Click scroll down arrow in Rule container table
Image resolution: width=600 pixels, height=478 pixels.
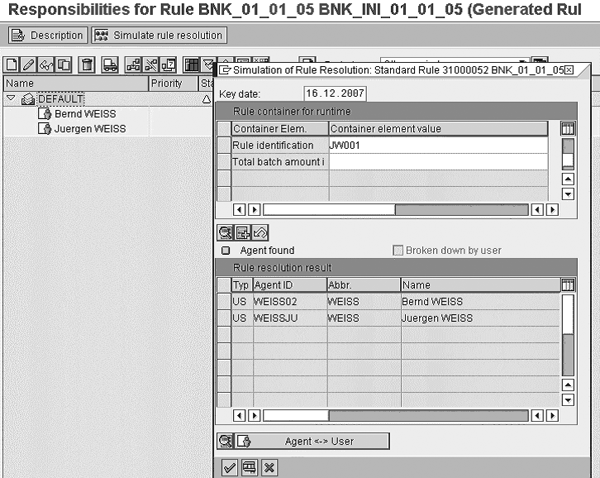[x=568, y=194]
